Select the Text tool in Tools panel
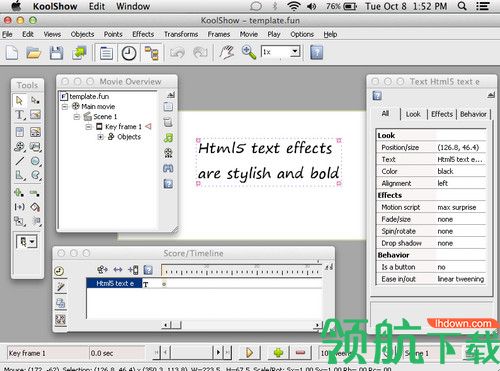 pyautogui.click(x=19, y=115)
